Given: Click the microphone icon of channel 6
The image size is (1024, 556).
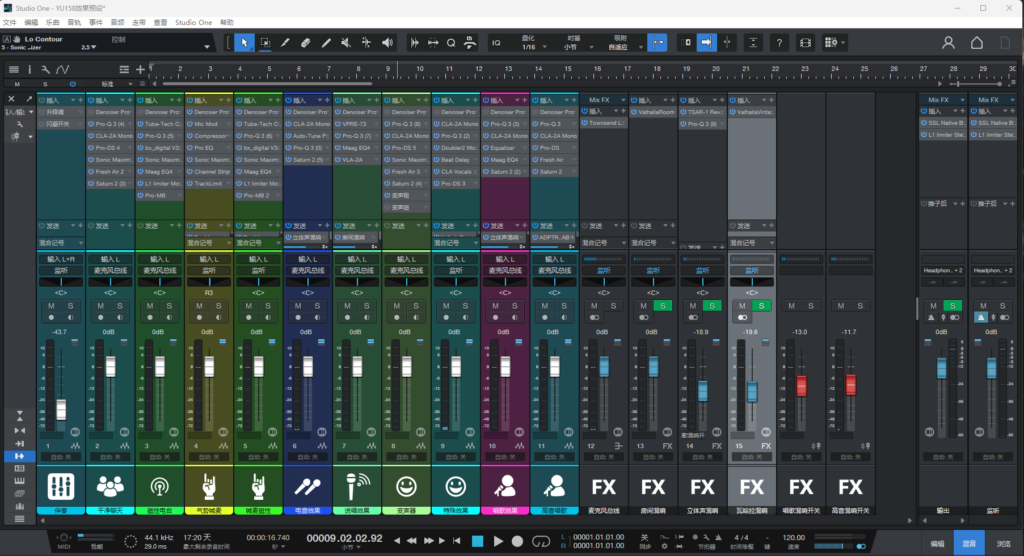Looking at the screenshot, I should (x=307, y=487).
